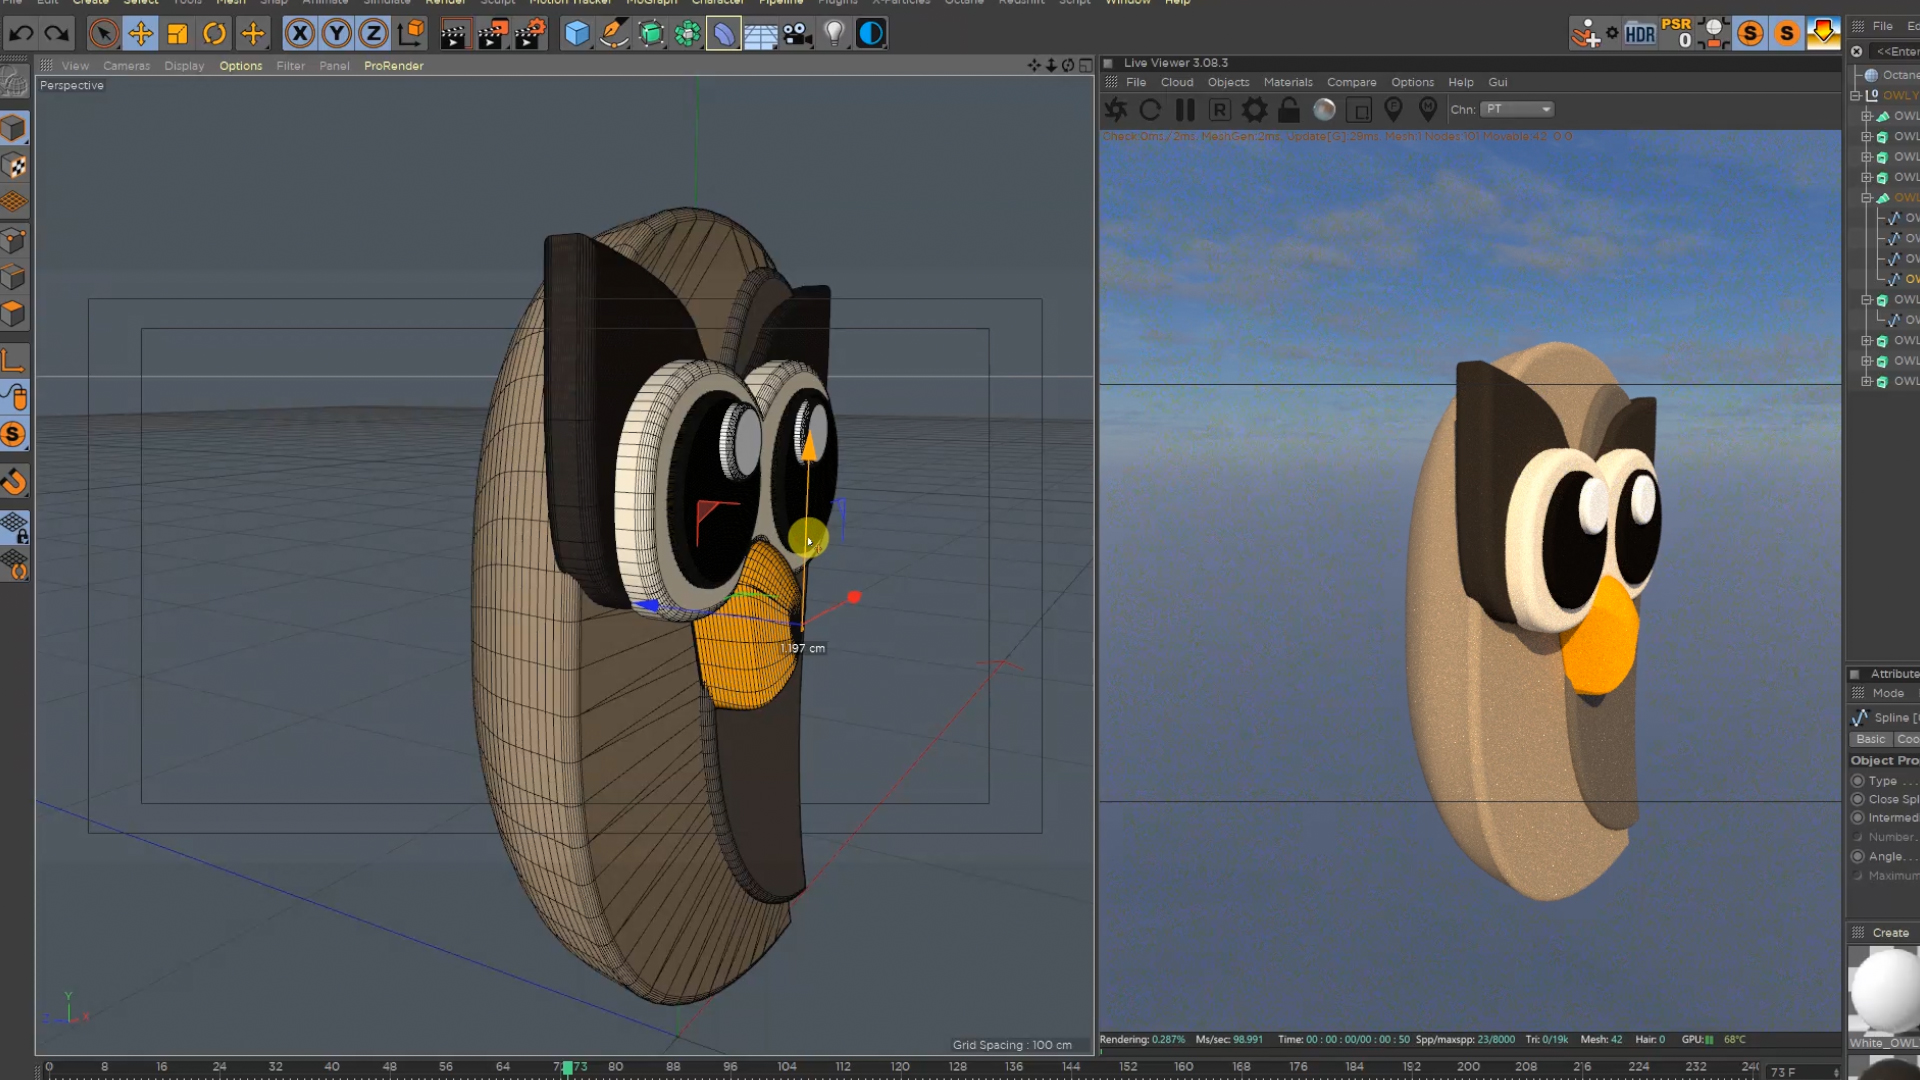Pause the Live Viewer render
This screenshot has width=1920, height=1080.
click(x=1185, y=110)
